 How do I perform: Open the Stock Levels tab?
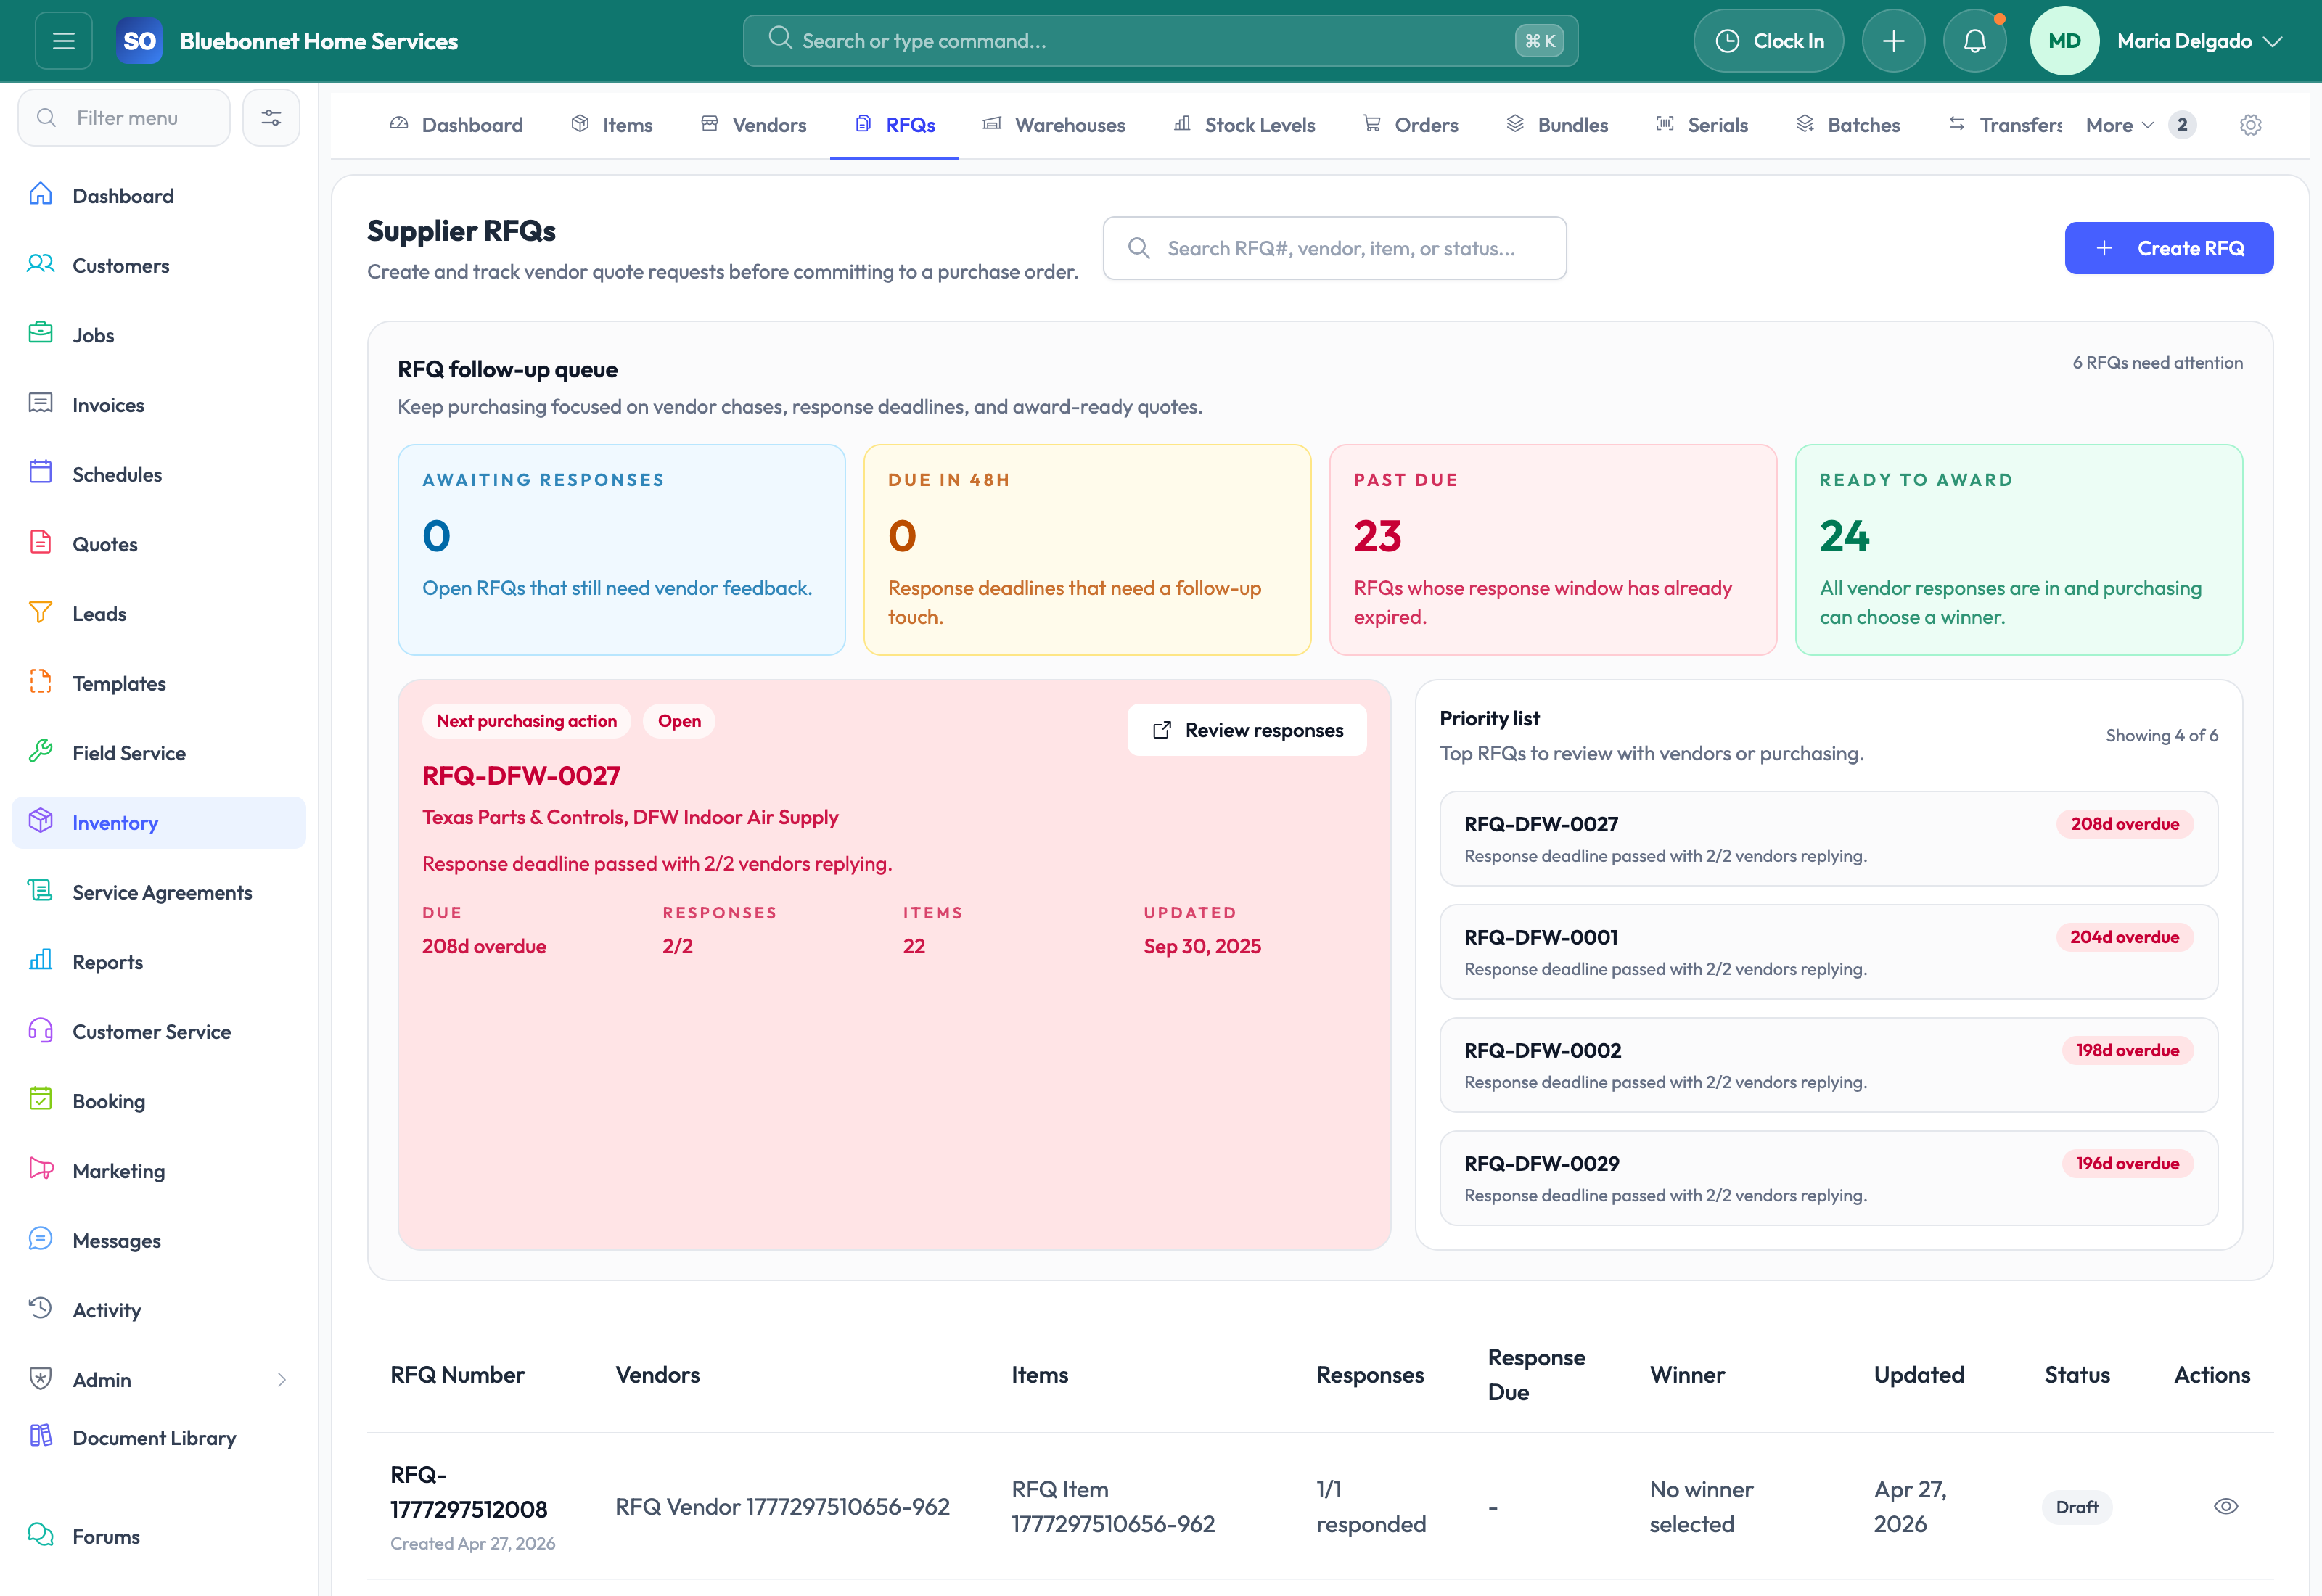click(1244, 125)
